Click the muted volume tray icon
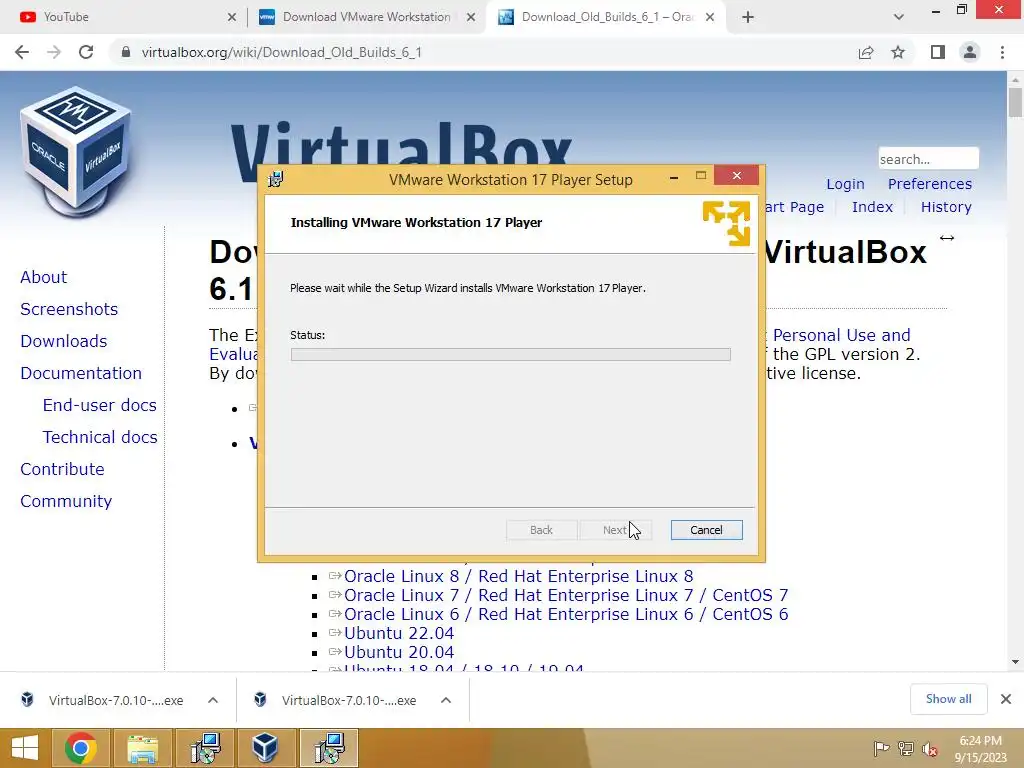This screenshot has height=768, width=1024. (930, 749)
